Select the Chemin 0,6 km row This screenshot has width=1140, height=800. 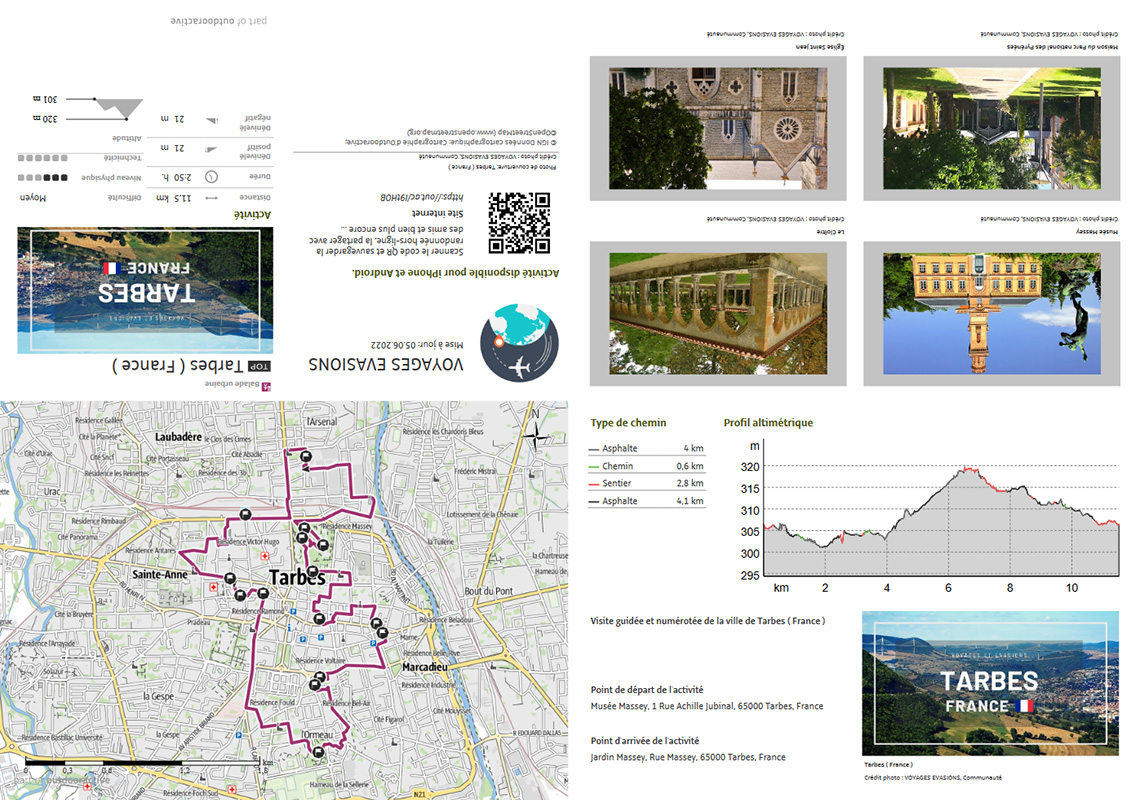click(646, 466)
